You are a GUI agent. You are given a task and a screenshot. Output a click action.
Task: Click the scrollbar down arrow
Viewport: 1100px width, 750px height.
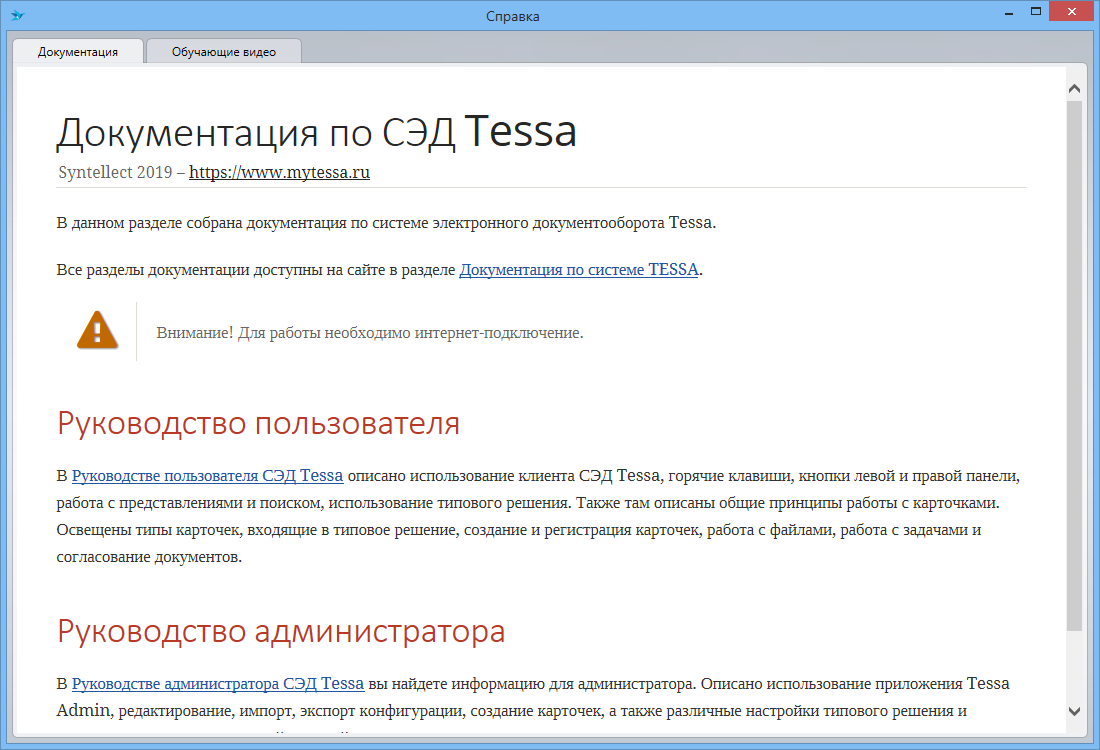click(1074, 711)
